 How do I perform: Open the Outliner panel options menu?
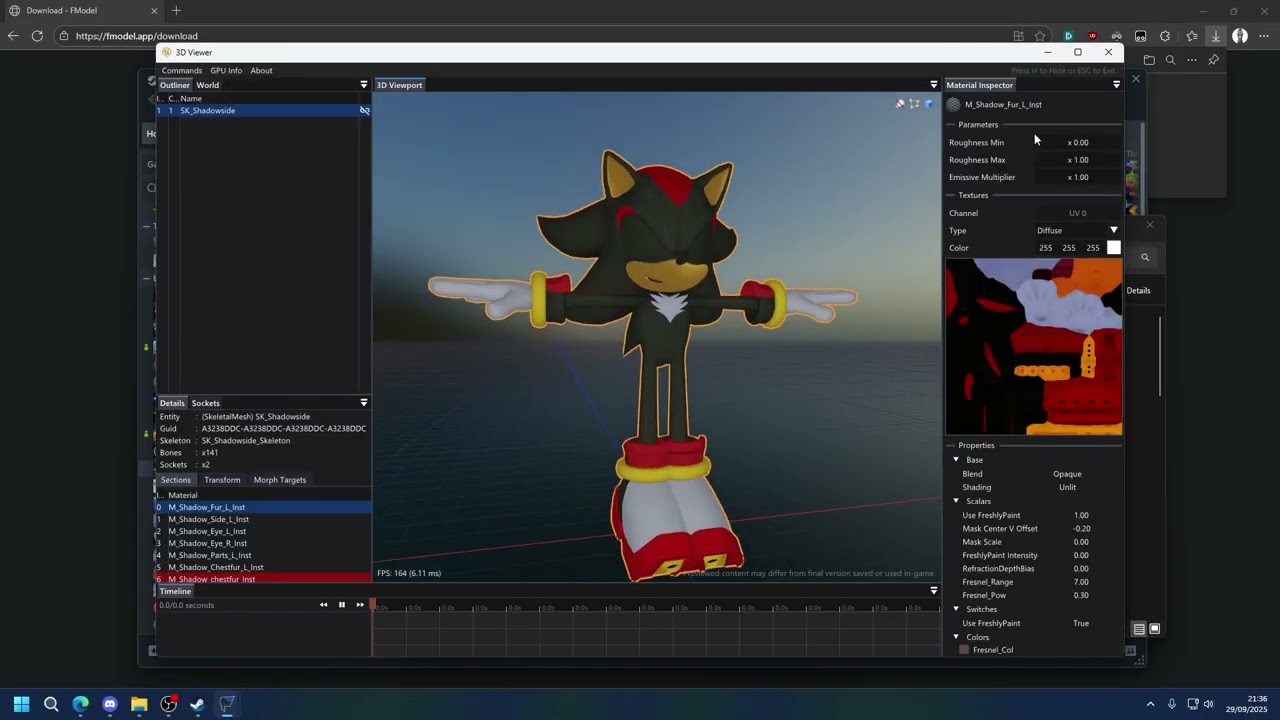[364, 85]
